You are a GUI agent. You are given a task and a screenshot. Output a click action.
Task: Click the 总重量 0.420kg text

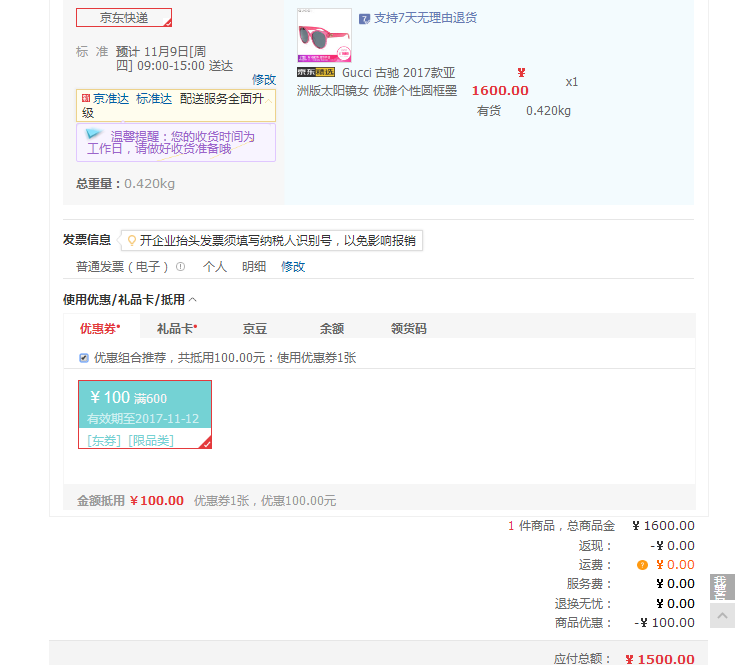pos(125,183)
